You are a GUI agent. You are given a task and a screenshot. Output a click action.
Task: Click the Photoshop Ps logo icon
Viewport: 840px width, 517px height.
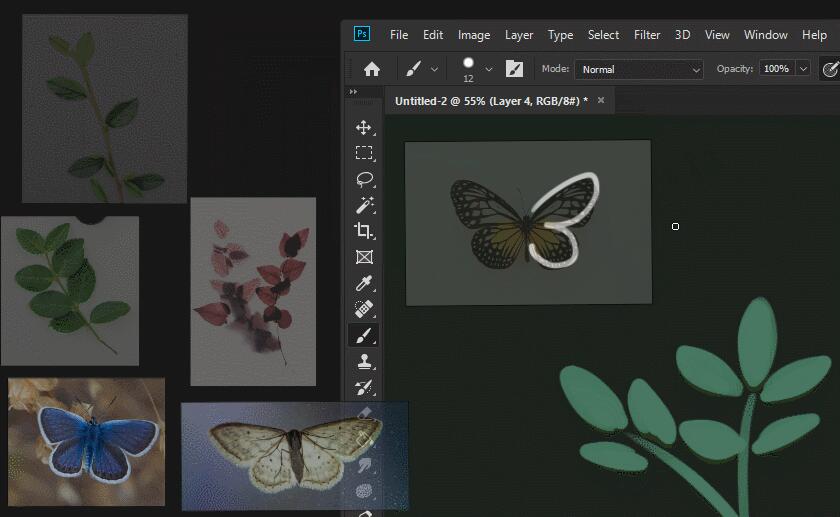362,34
